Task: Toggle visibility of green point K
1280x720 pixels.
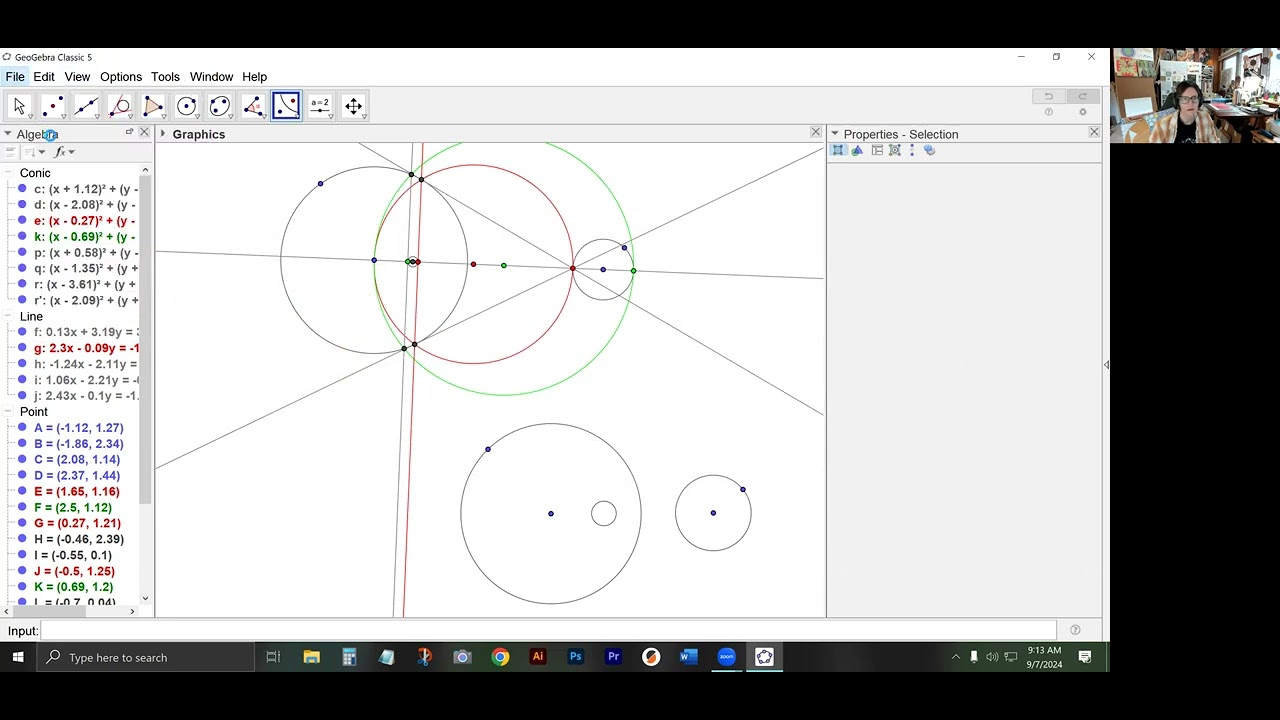Action: [22, 587]
